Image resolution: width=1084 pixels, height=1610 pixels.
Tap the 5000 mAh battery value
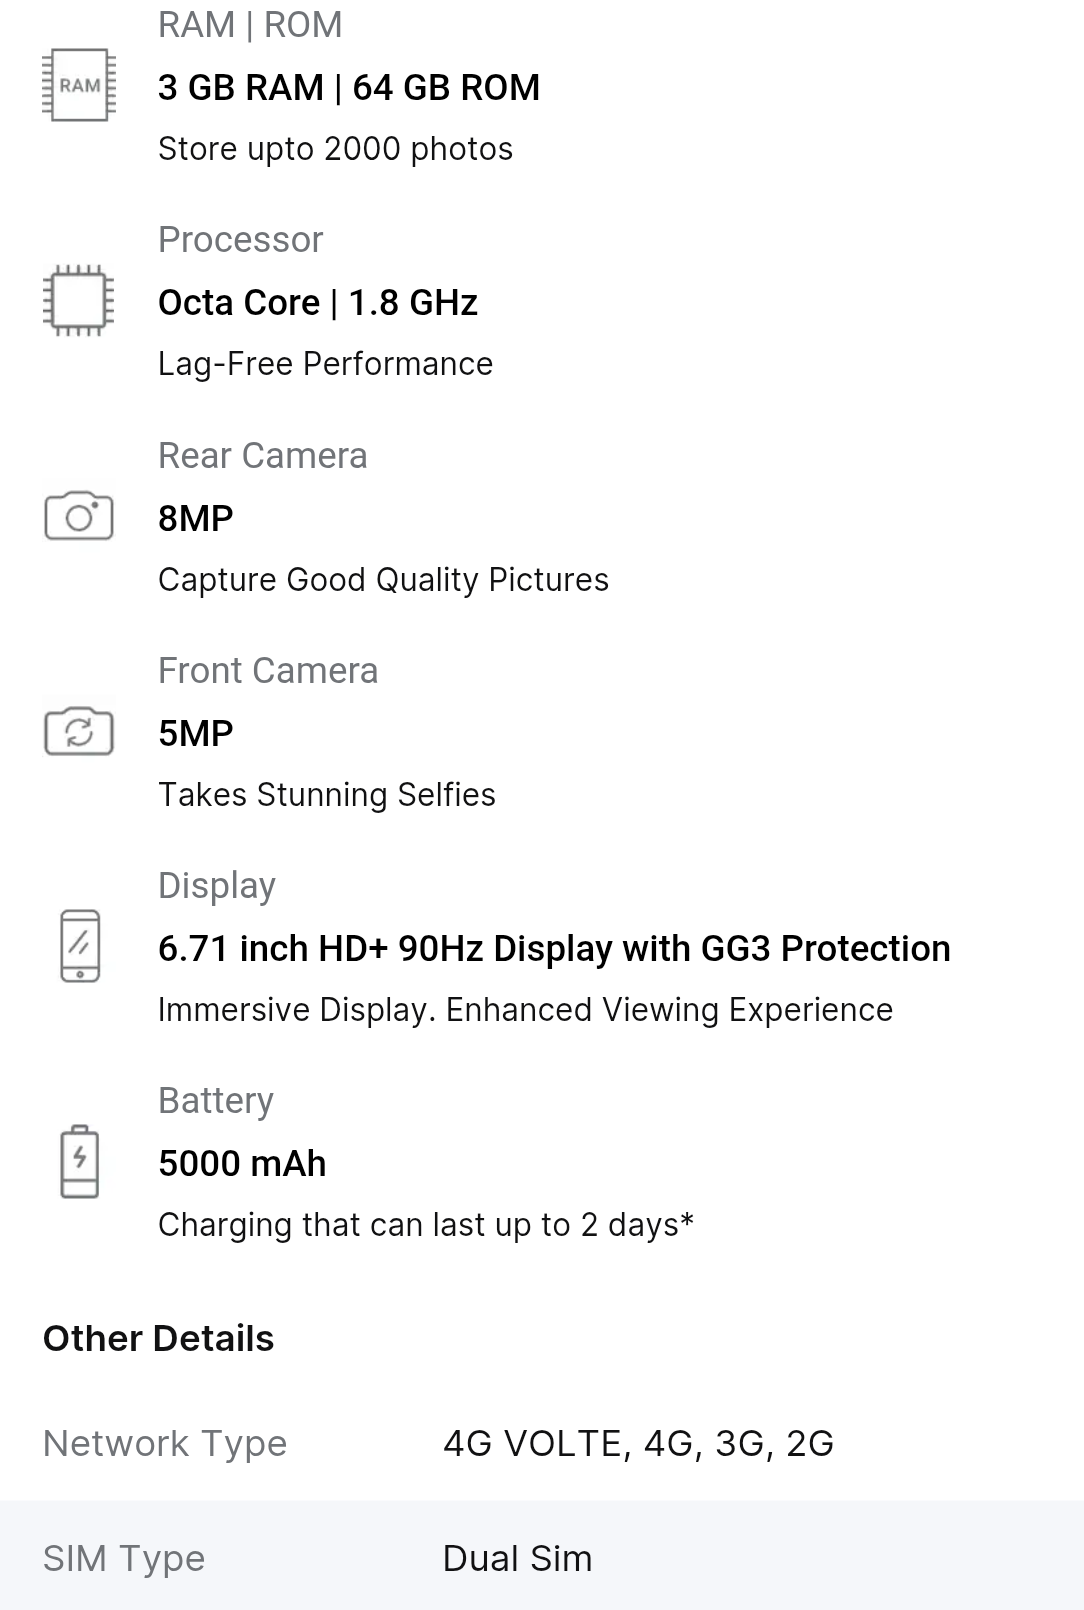[x=242, y=1164]
